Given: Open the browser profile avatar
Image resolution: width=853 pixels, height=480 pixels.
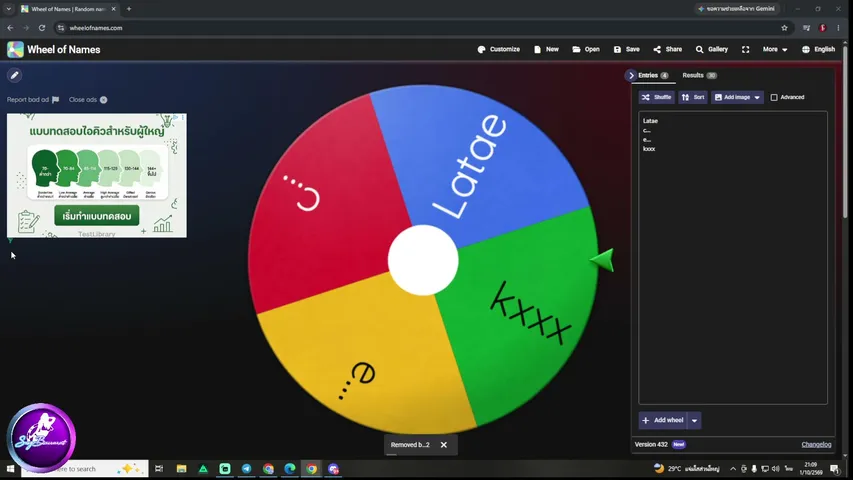Looking at the screenshot, I should [x=823, y=28].
